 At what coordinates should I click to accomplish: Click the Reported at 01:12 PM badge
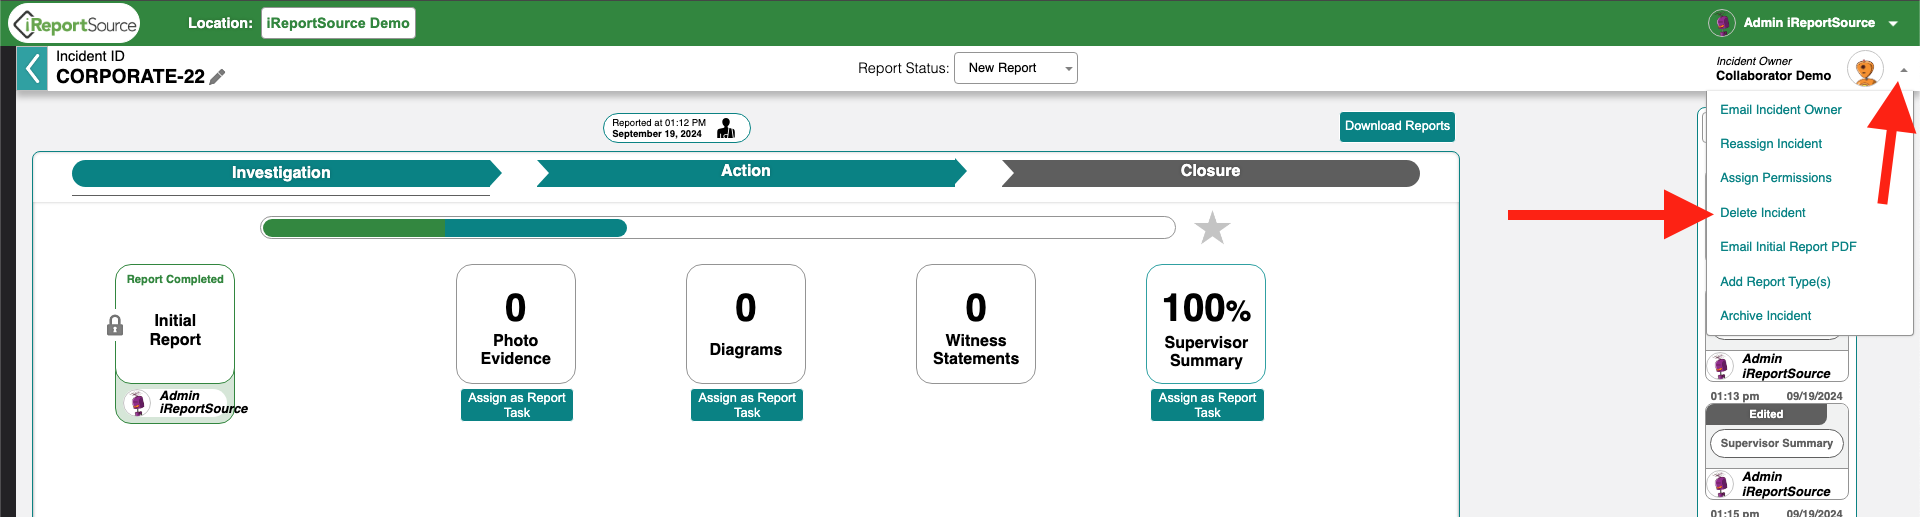676,128
